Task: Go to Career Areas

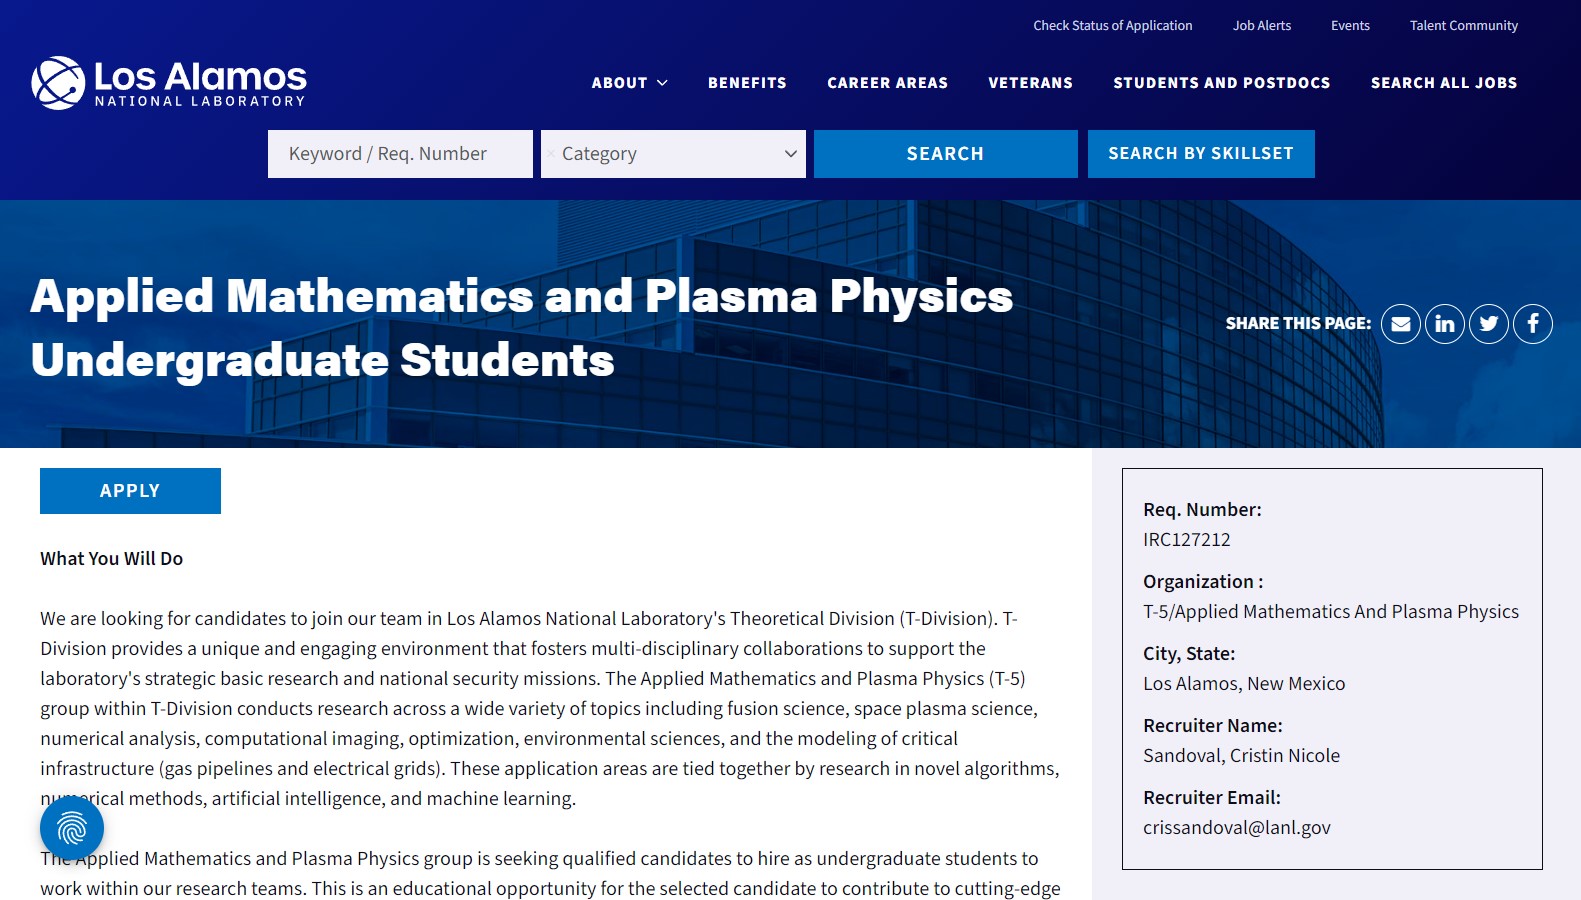Action: 887,83
